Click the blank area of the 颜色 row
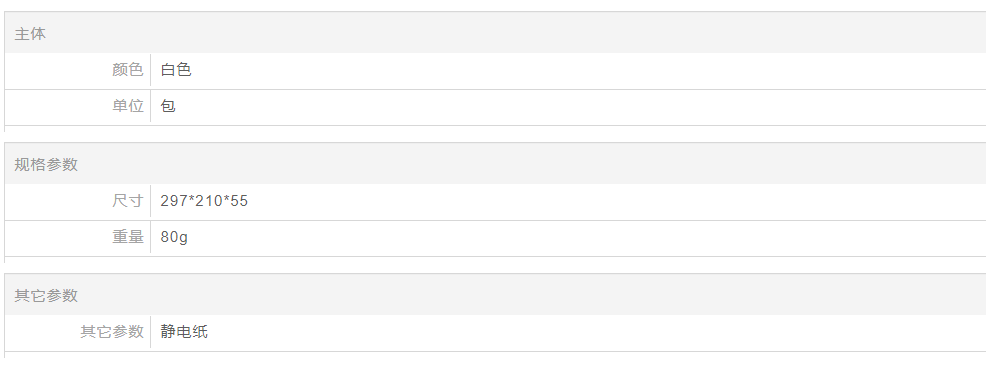 588,70
